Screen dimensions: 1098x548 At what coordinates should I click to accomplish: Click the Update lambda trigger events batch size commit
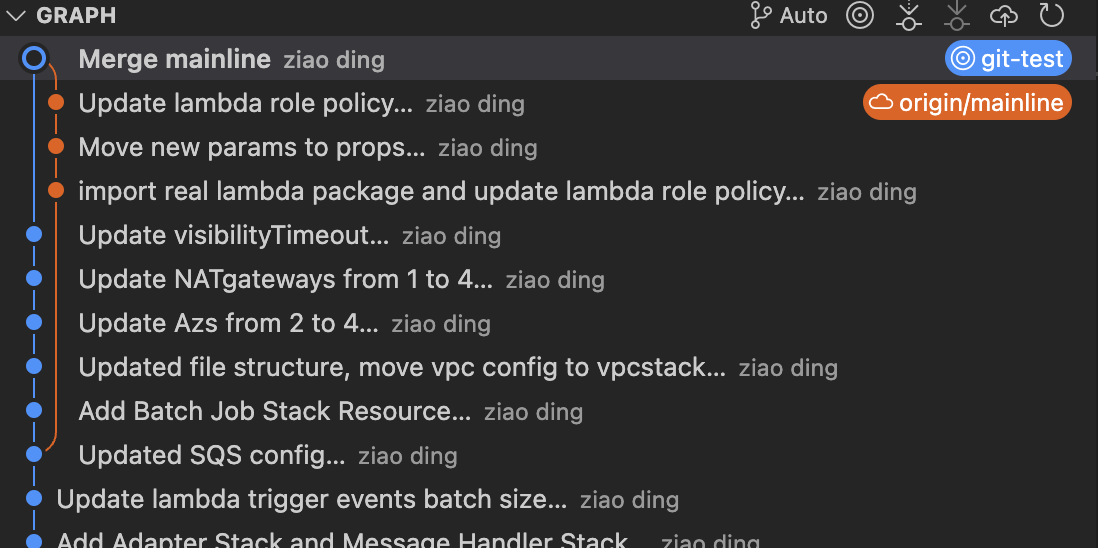tap(549, 500)
